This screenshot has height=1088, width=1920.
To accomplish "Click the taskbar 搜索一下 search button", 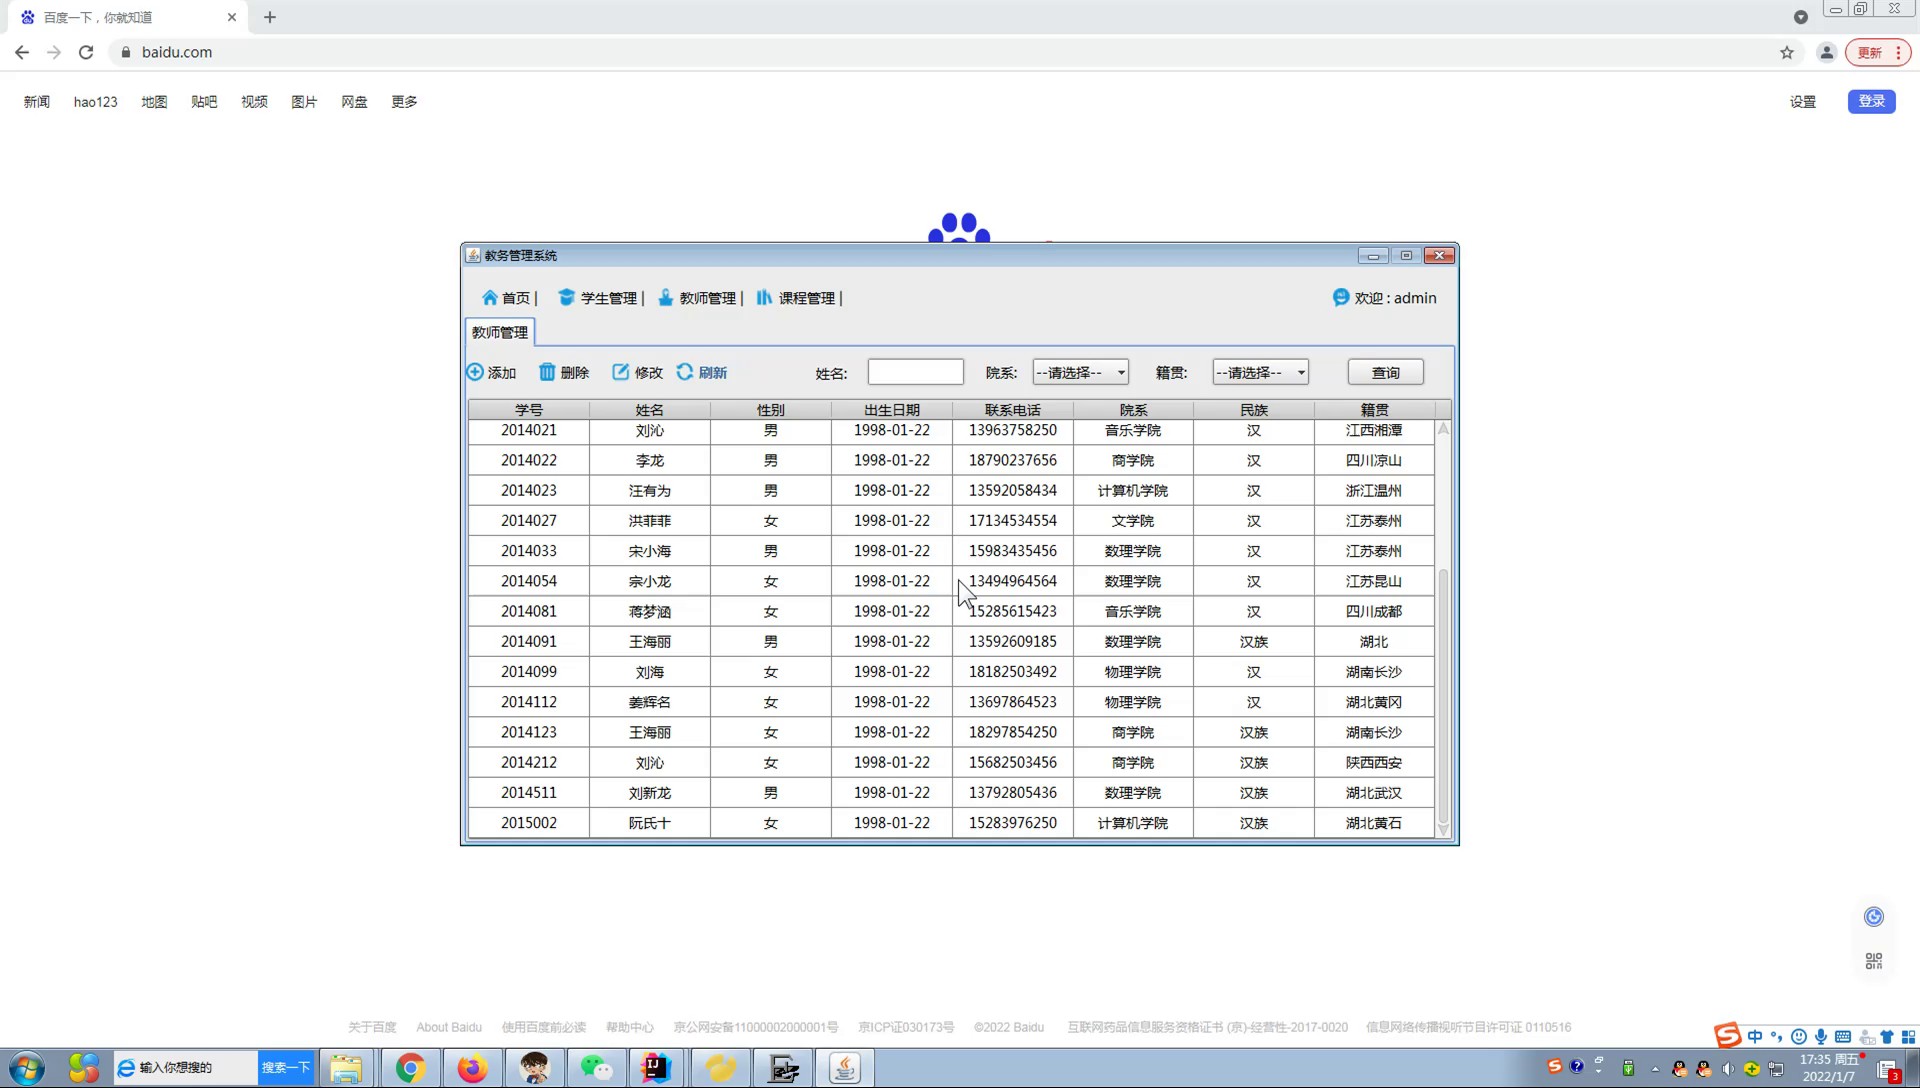I will click(x=286, y=1067).
